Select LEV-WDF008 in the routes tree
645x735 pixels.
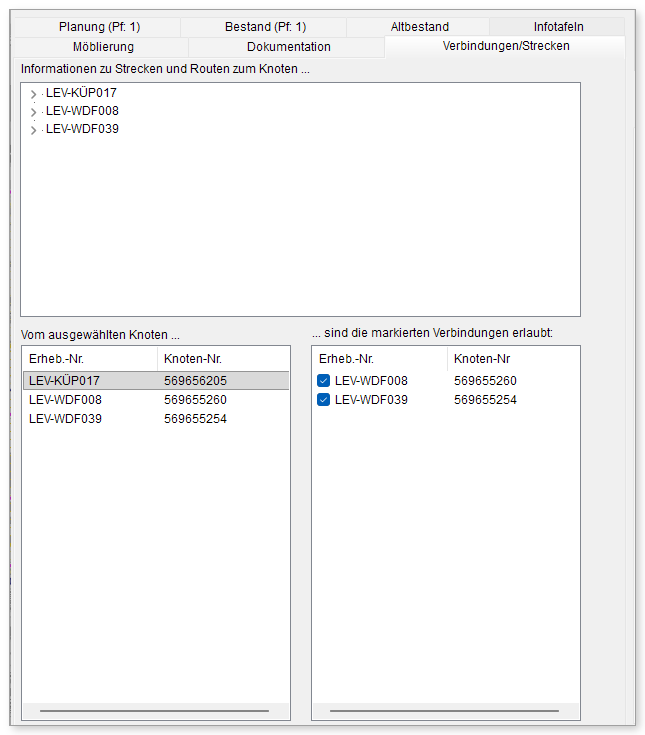pyautogui.click(x=82, y=111)
